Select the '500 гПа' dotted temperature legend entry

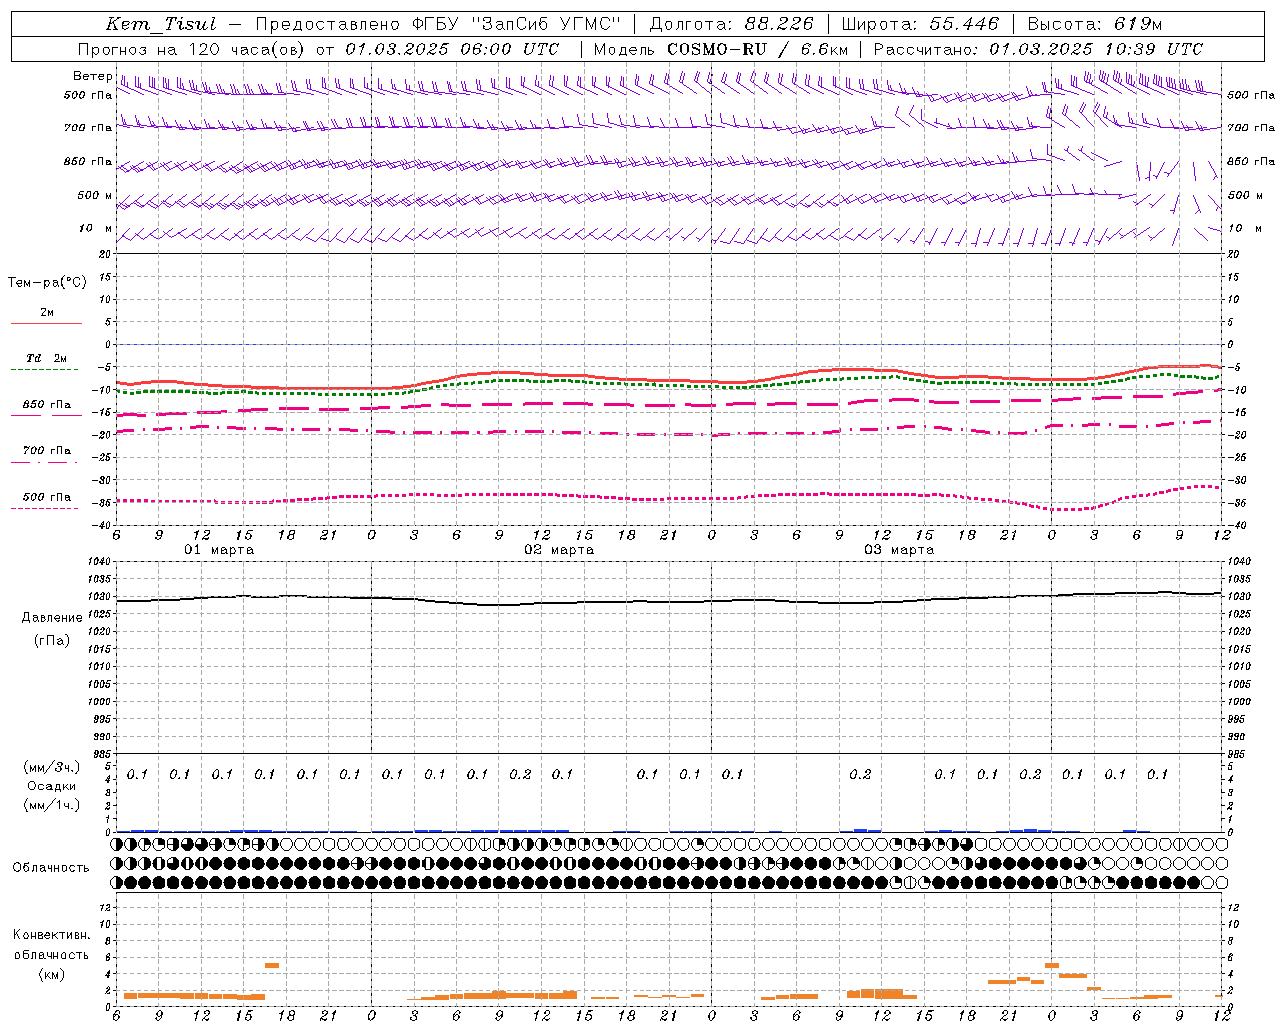47,497
